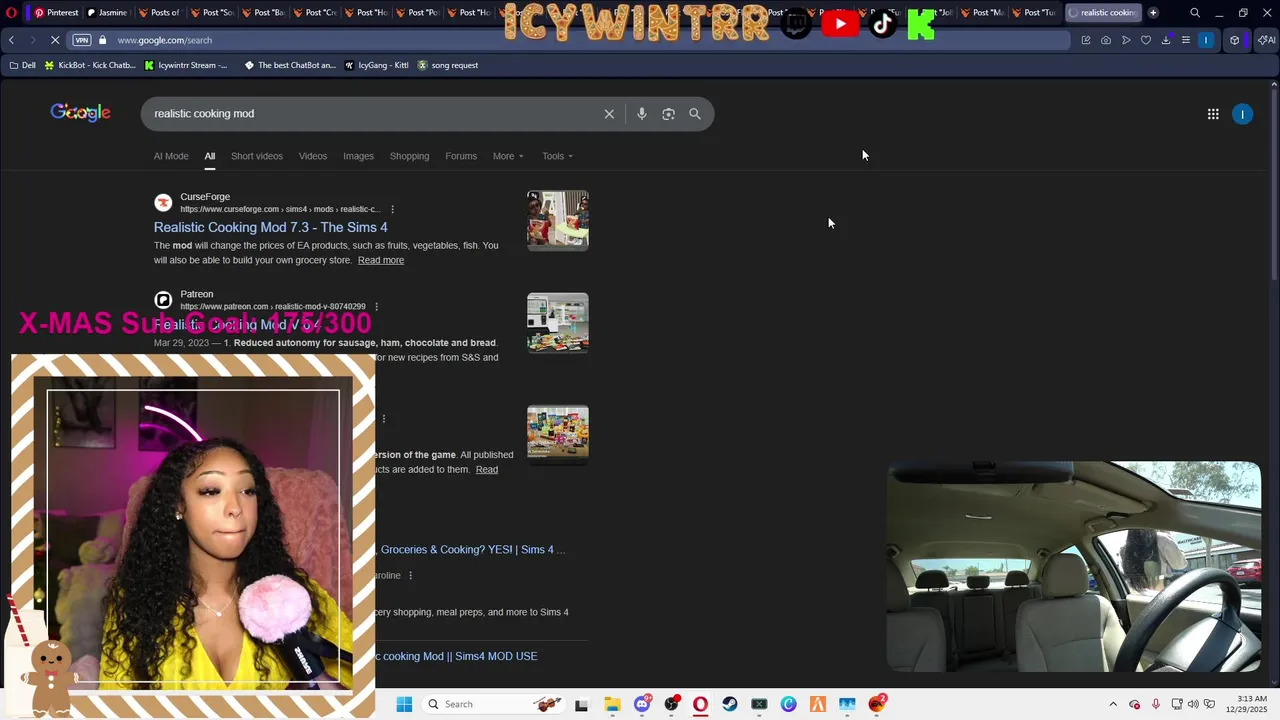
Task: Click the Patreon result thumbnail
Action: 558,323
